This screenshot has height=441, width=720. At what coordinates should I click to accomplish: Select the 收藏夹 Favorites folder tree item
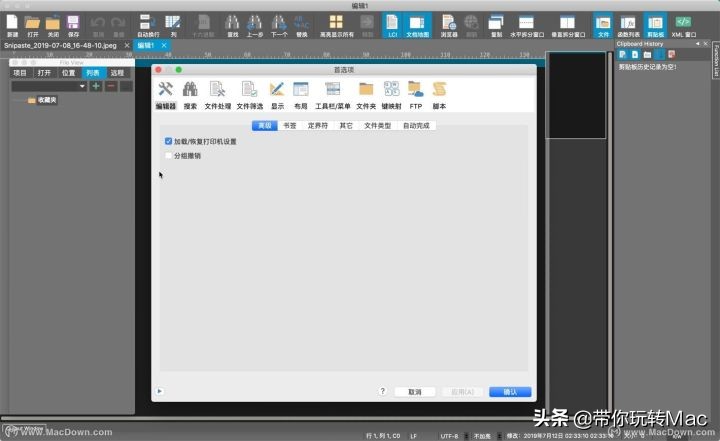tap(43, 100)
